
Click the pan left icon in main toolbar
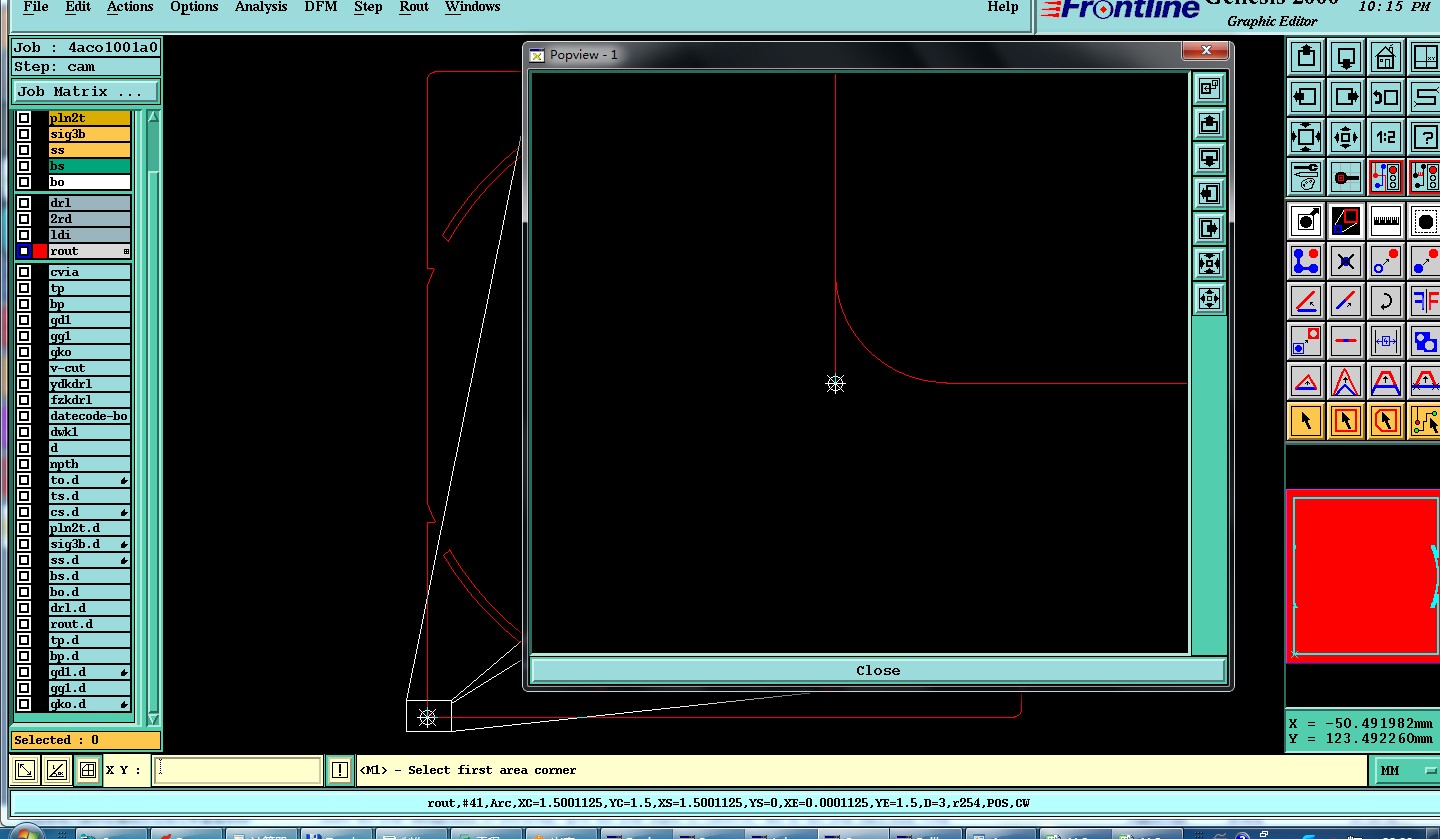(1306, 97)
